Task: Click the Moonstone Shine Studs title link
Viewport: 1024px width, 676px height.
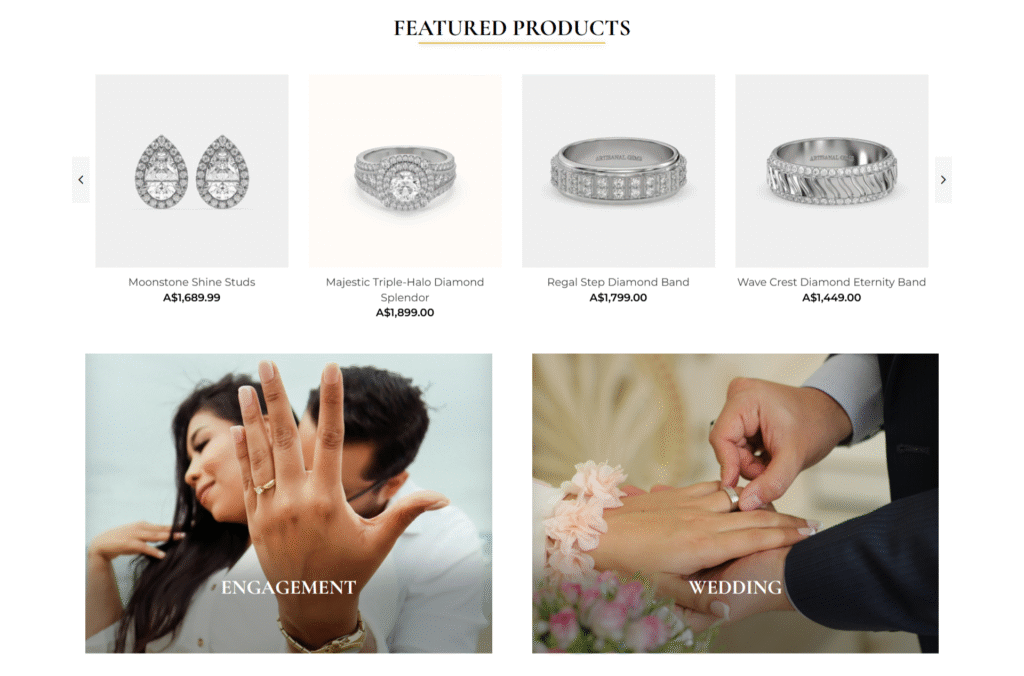Action: coord(192,282)
